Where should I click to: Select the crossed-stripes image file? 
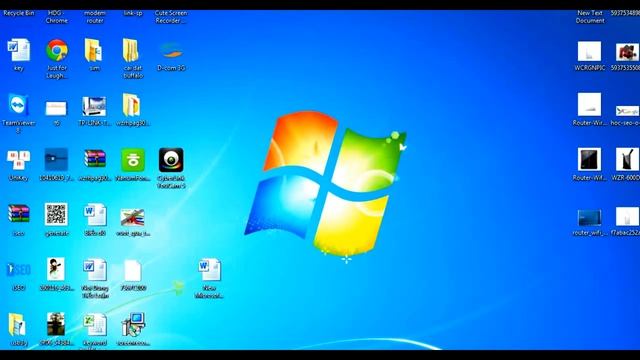(132, 217)
